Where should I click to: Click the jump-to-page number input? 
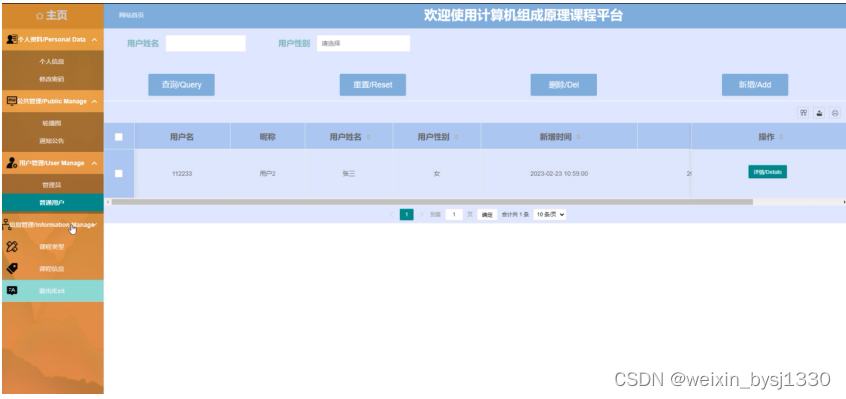coord(454,215)
